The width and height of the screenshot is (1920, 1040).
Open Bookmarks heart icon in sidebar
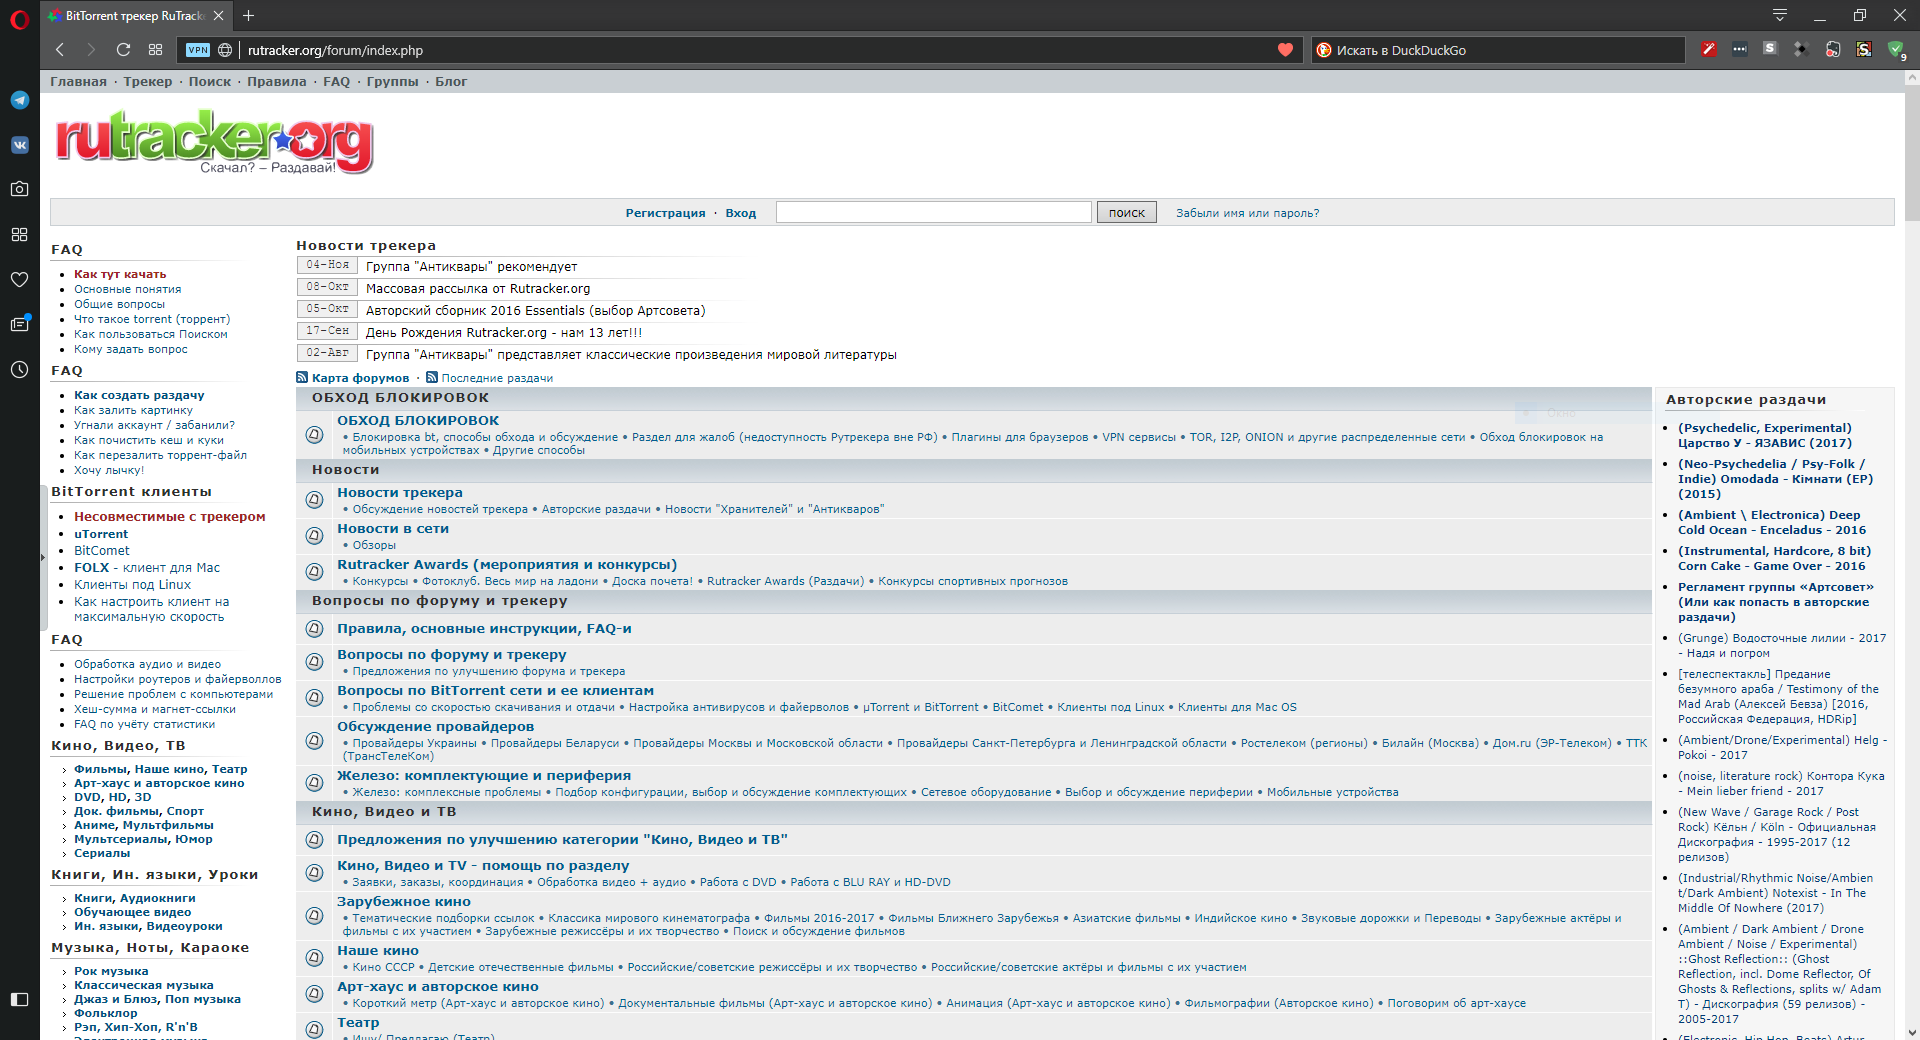pos(19,279)
